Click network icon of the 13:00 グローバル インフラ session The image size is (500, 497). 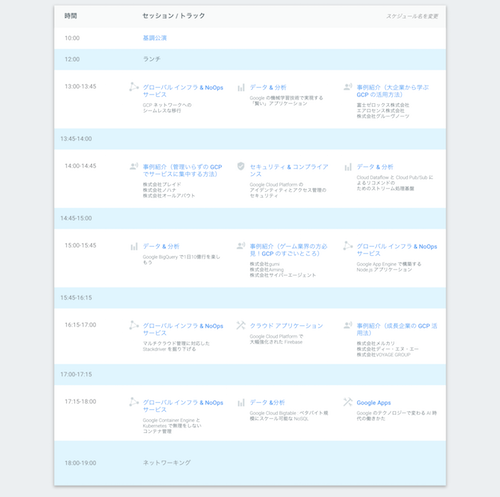tap(134, 87)
